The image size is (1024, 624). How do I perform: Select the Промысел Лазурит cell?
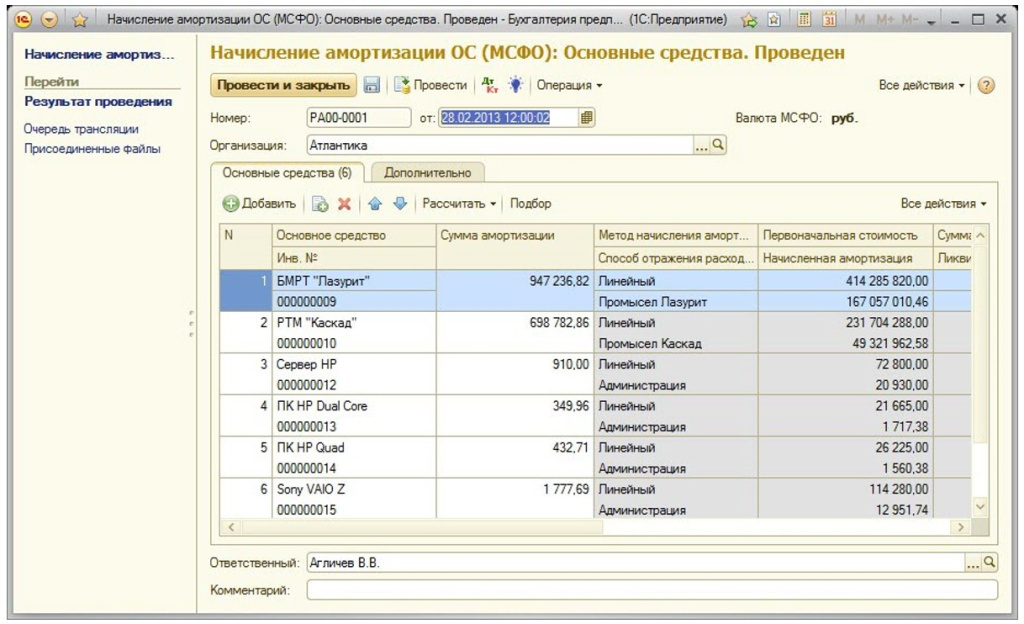(x=676, y=302)
